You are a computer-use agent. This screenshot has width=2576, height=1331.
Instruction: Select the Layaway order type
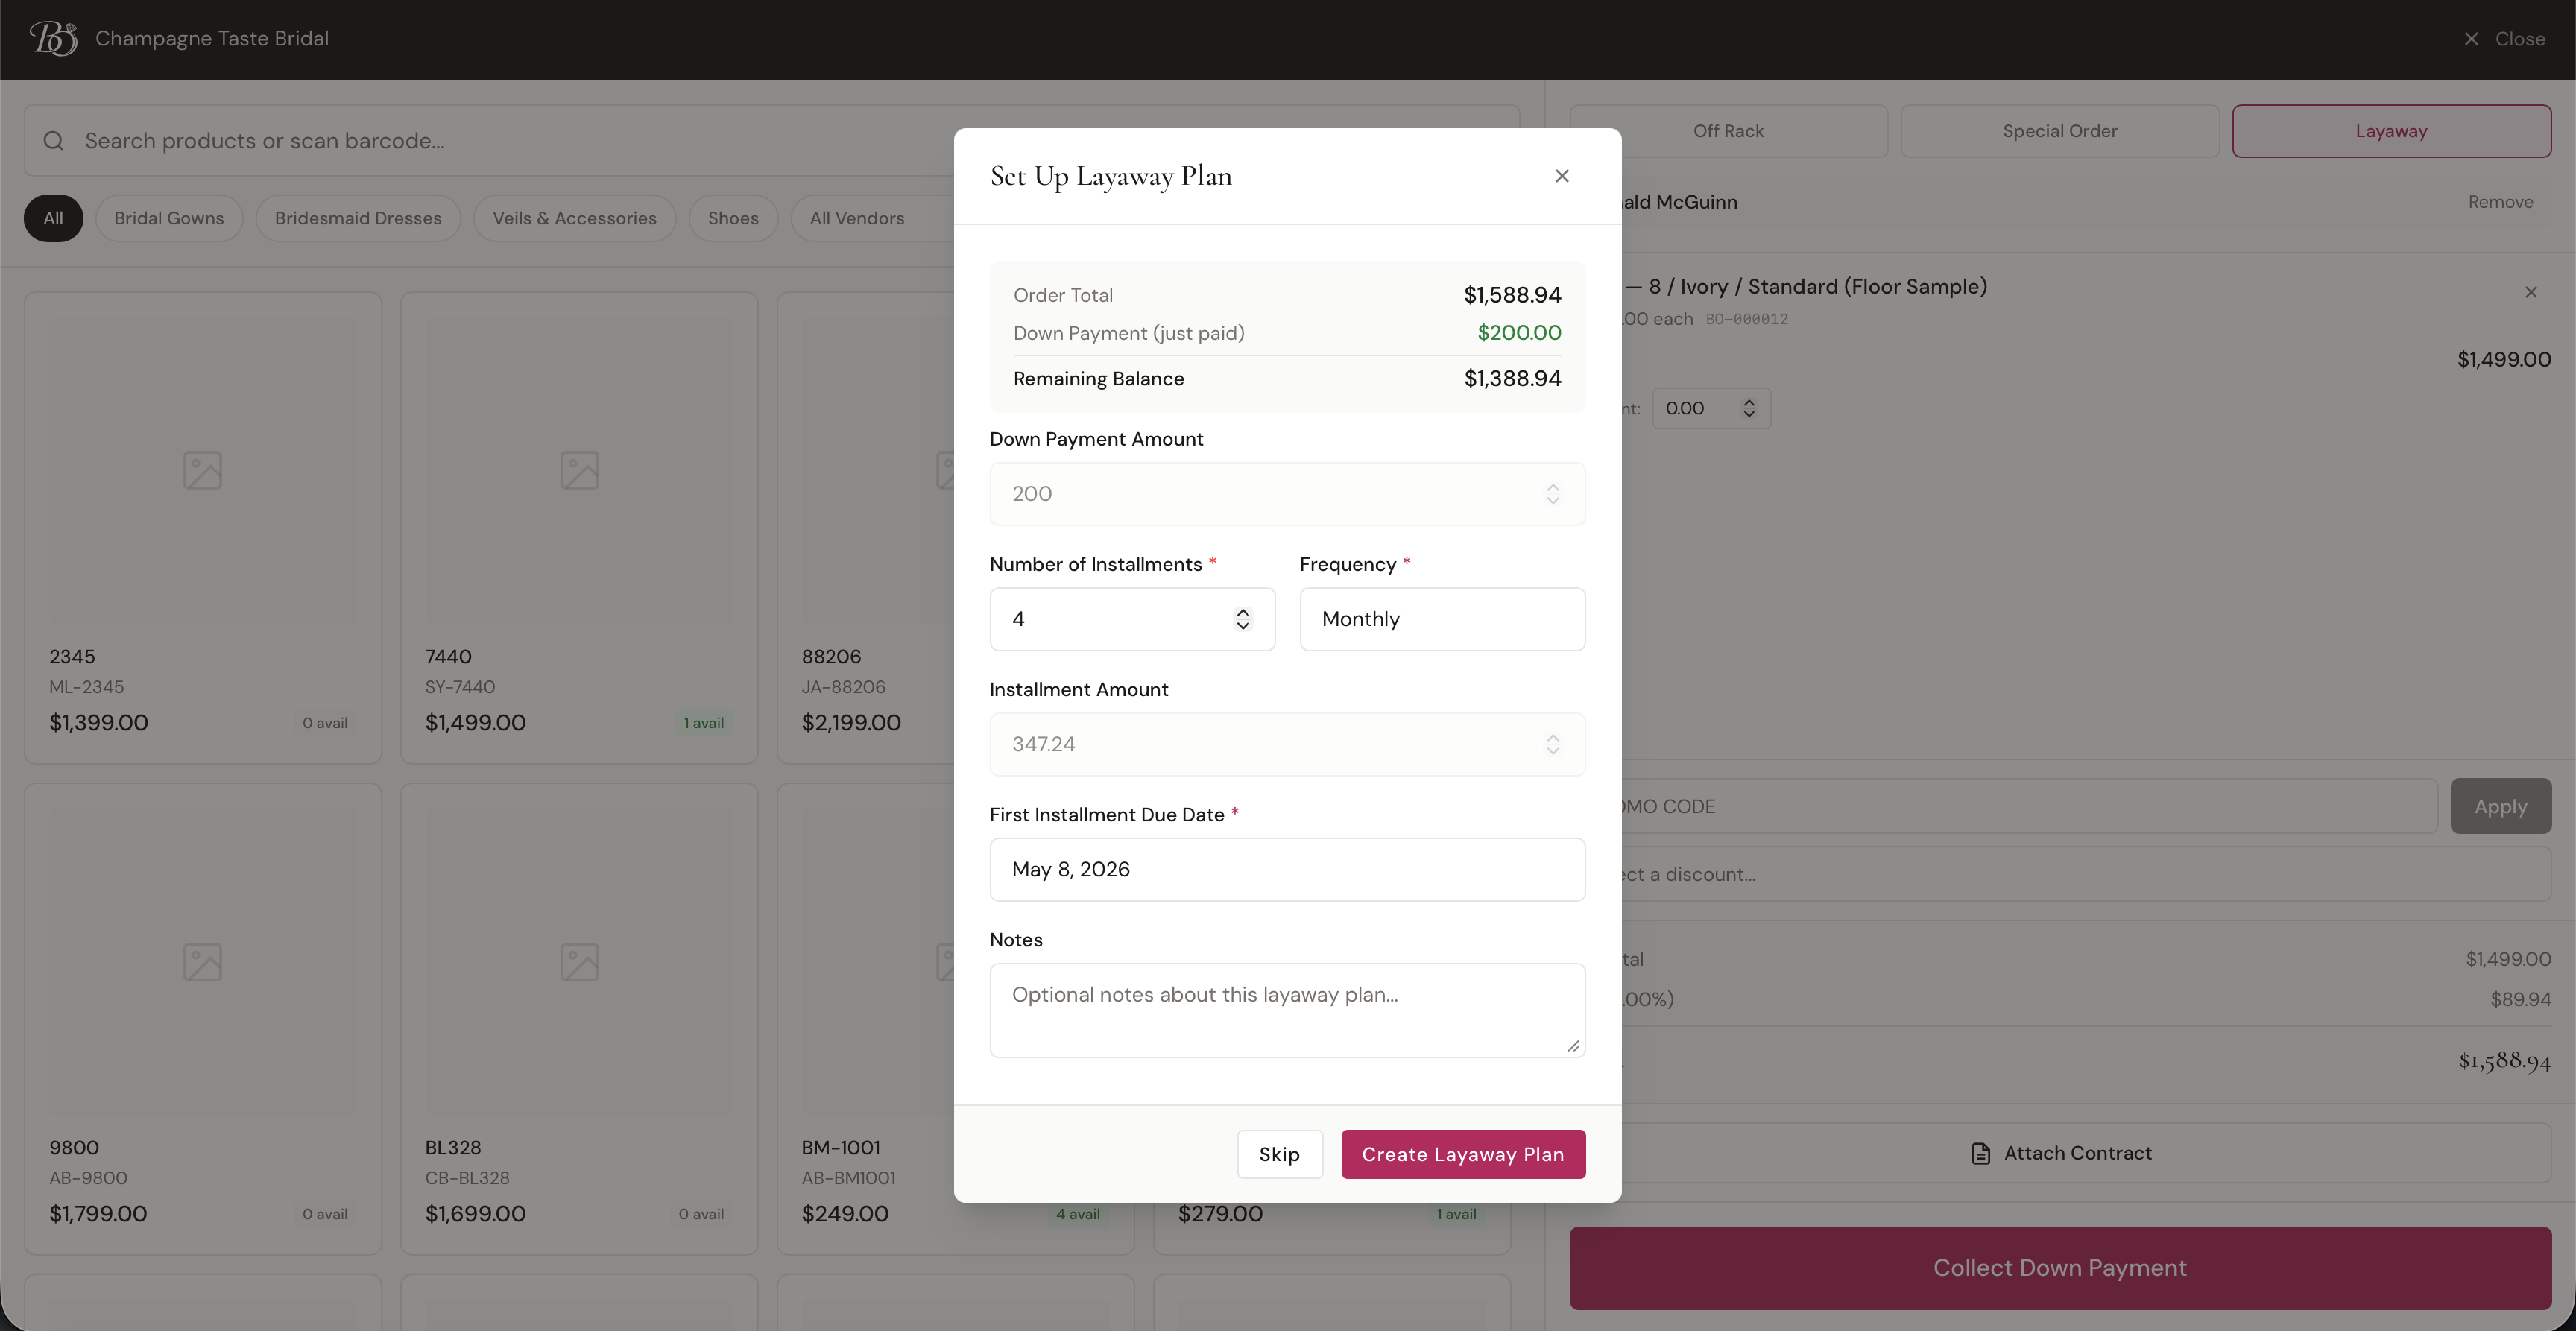pyautogui.click(x=2391, y=131)
